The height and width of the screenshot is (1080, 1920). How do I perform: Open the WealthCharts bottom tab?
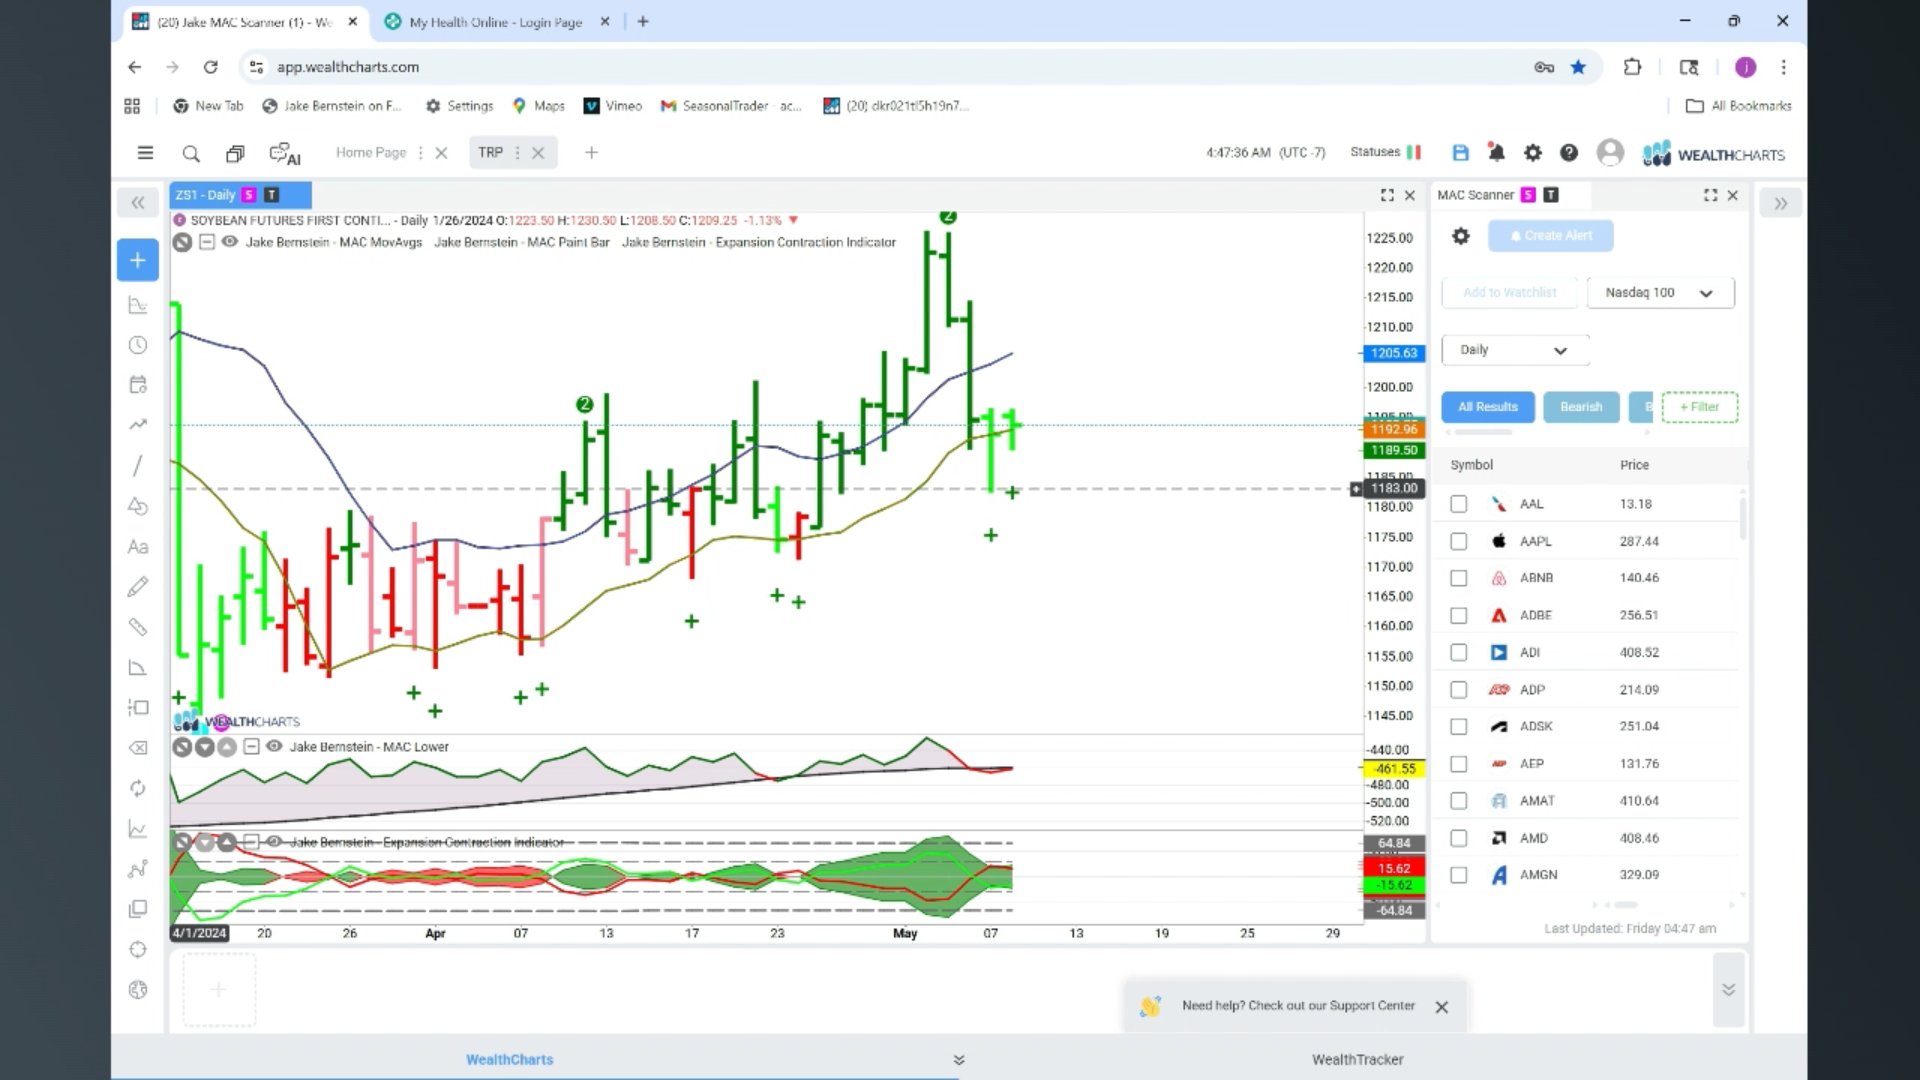(509, 1059)
